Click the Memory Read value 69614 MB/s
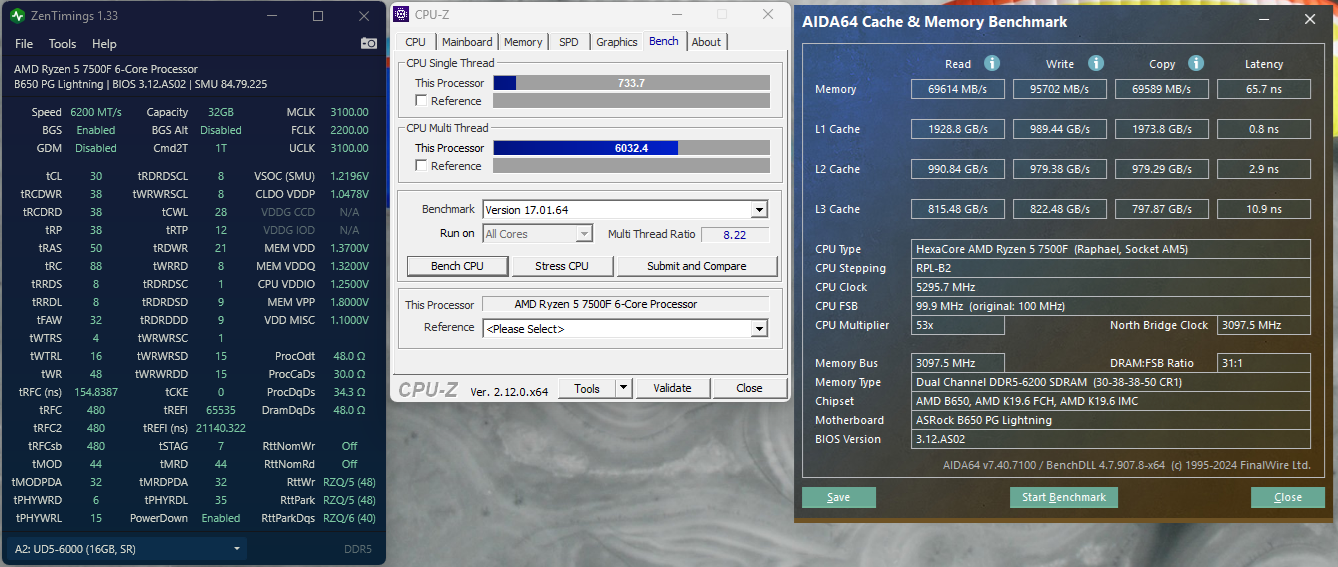Image resolution: width=1338 pixels, height=567 pixels. (958, 89)
